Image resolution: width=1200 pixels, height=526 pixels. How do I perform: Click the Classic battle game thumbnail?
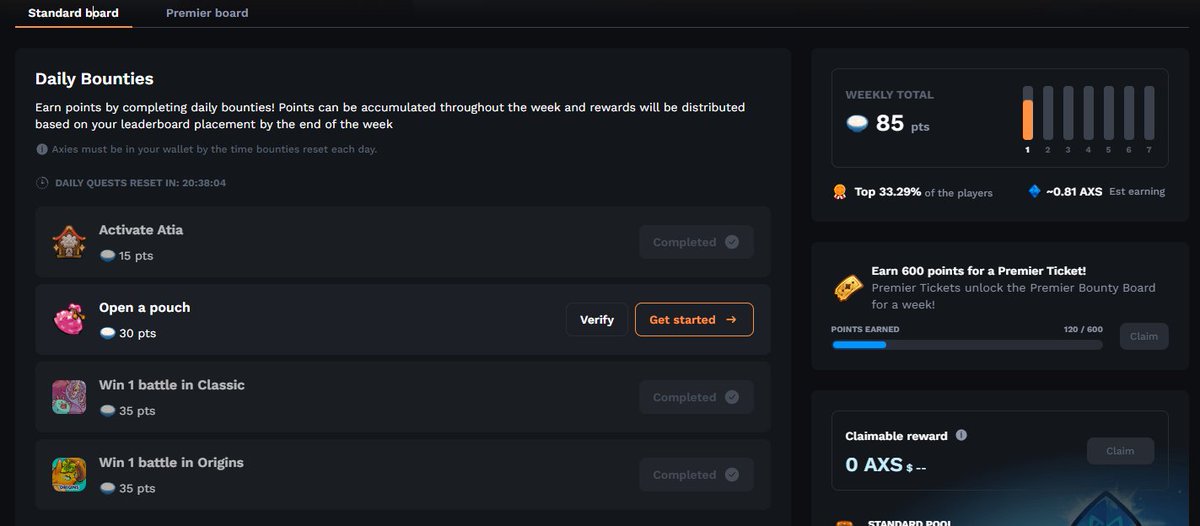pyautogui.click(x=69, y=397)
